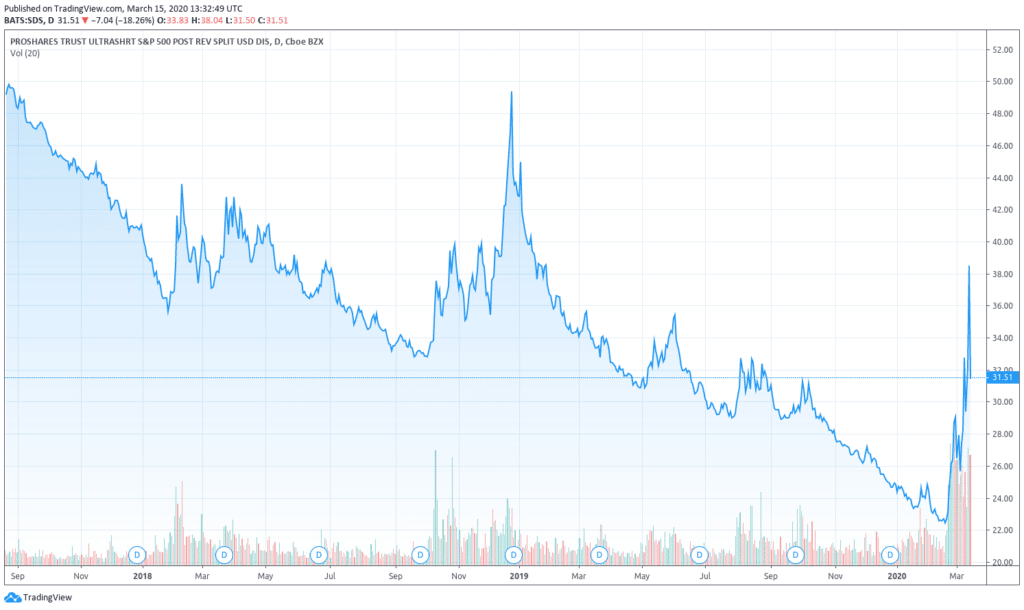Open dividend marker between Sep and Nov 2018
This screenshot has height=610, width=1024.
[x=420, y=555]
